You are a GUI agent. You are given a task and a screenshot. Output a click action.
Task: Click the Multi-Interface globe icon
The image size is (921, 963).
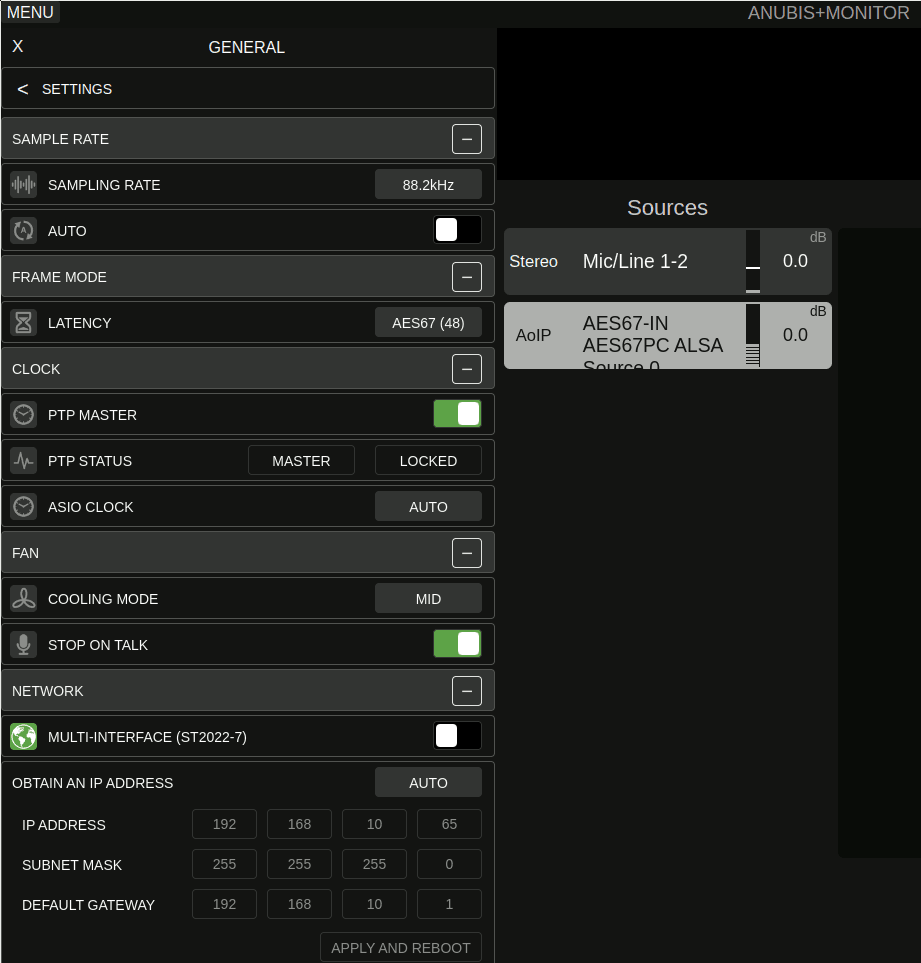click(23, 737)
